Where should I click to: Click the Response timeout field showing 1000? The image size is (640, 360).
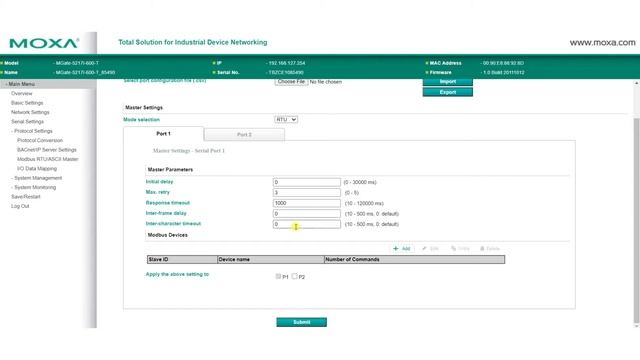(x=307, y=203)
